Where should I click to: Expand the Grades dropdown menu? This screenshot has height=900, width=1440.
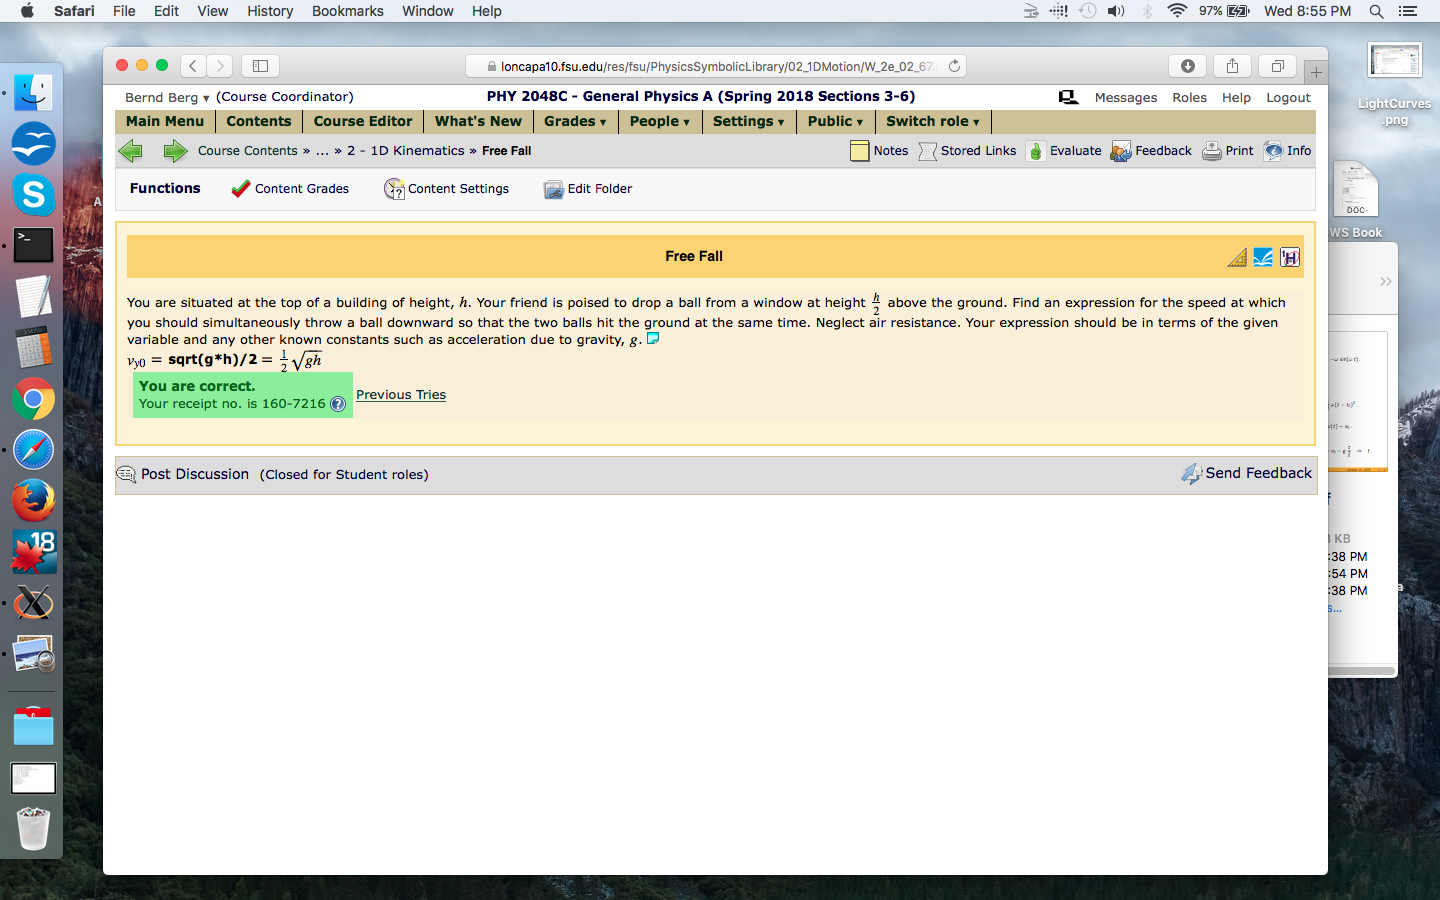coord(575,121)
